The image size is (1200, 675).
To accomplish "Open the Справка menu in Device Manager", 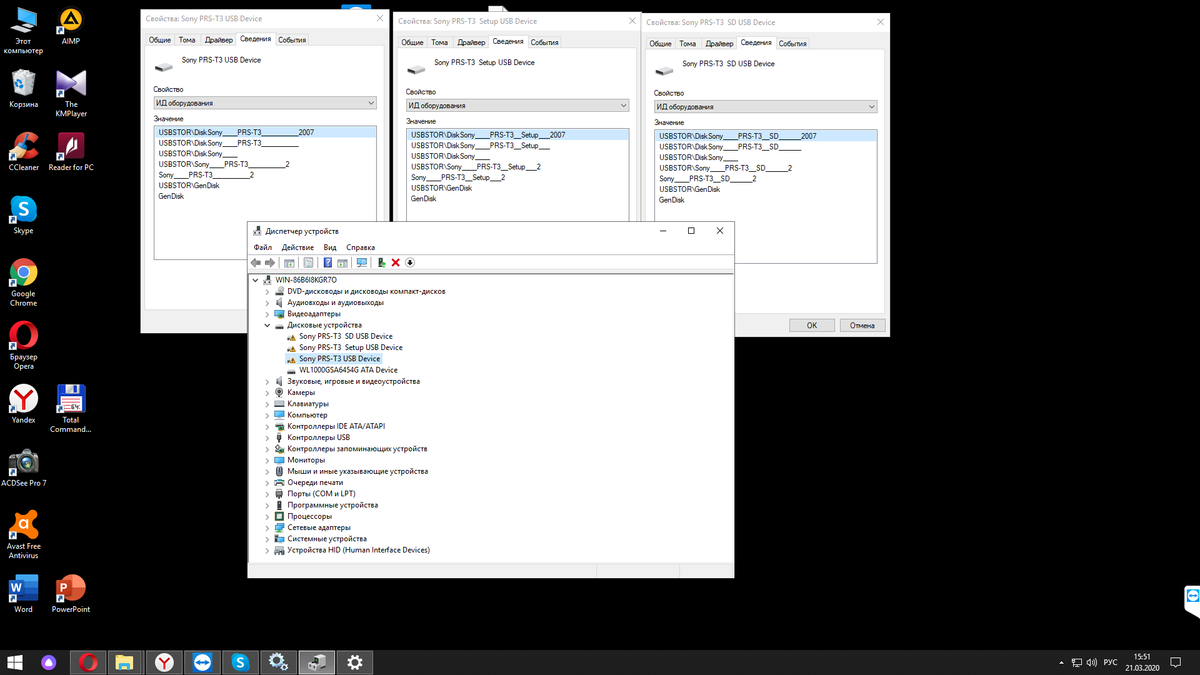I will pyautogui.click(x=360, y=247).
